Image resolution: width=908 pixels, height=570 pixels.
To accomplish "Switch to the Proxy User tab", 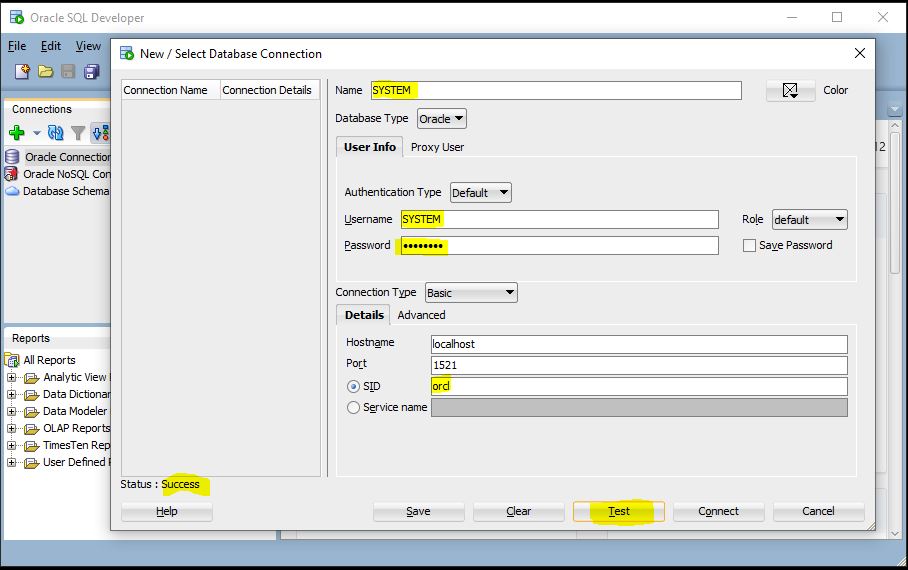I will point(437,147).
